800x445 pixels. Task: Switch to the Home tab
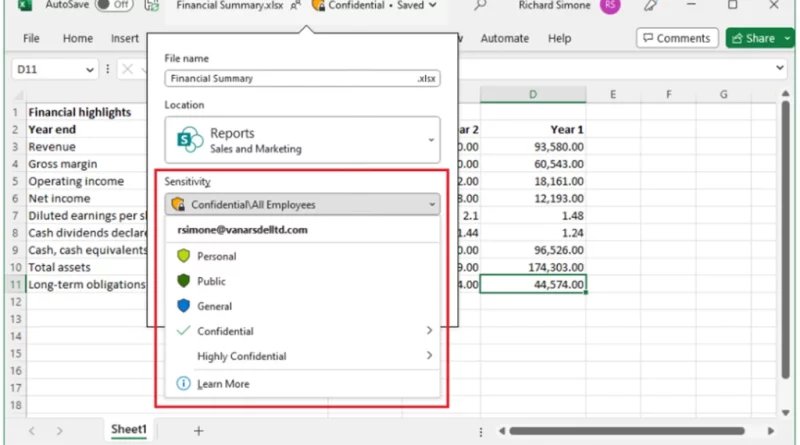click(x=78, y=38)
